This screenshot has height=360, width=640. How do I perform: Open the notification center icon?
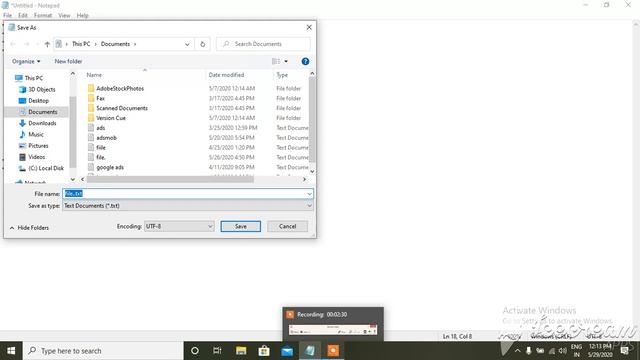pos(624,351)
